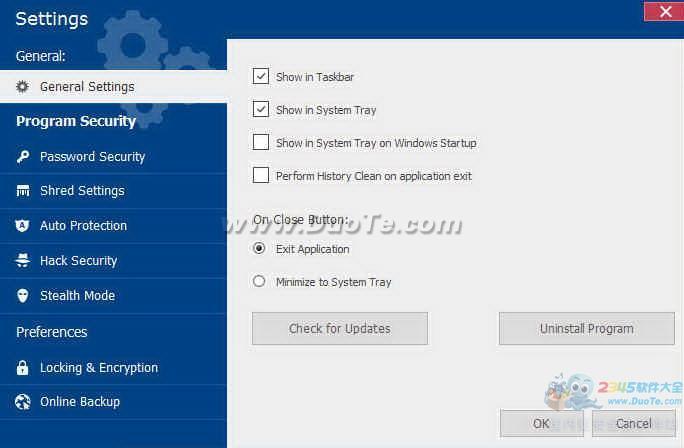Click the padlock icon for Locking & Encryption
The height and width of the screenshot is (448, 684).
click(22, 368)
